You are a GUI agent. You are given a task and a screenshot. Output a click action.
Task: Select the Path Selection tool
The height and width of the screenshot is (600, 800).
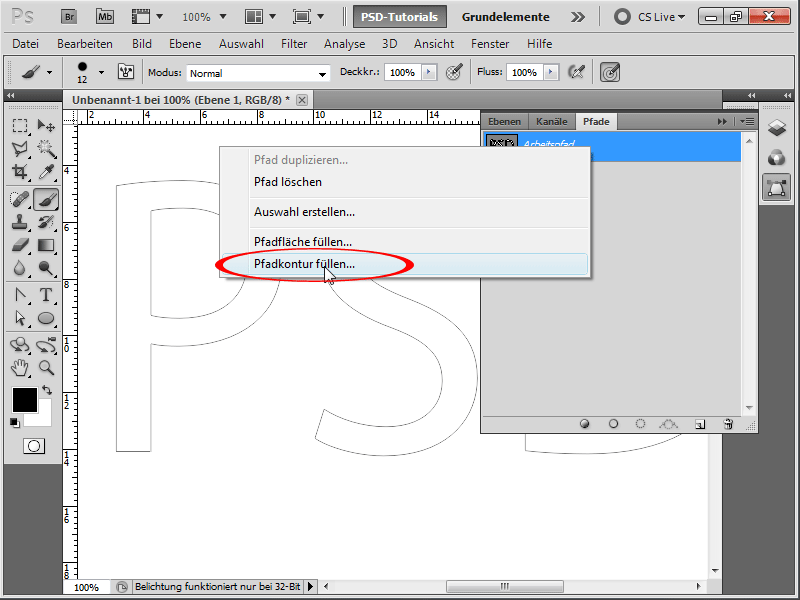point(20,318)
